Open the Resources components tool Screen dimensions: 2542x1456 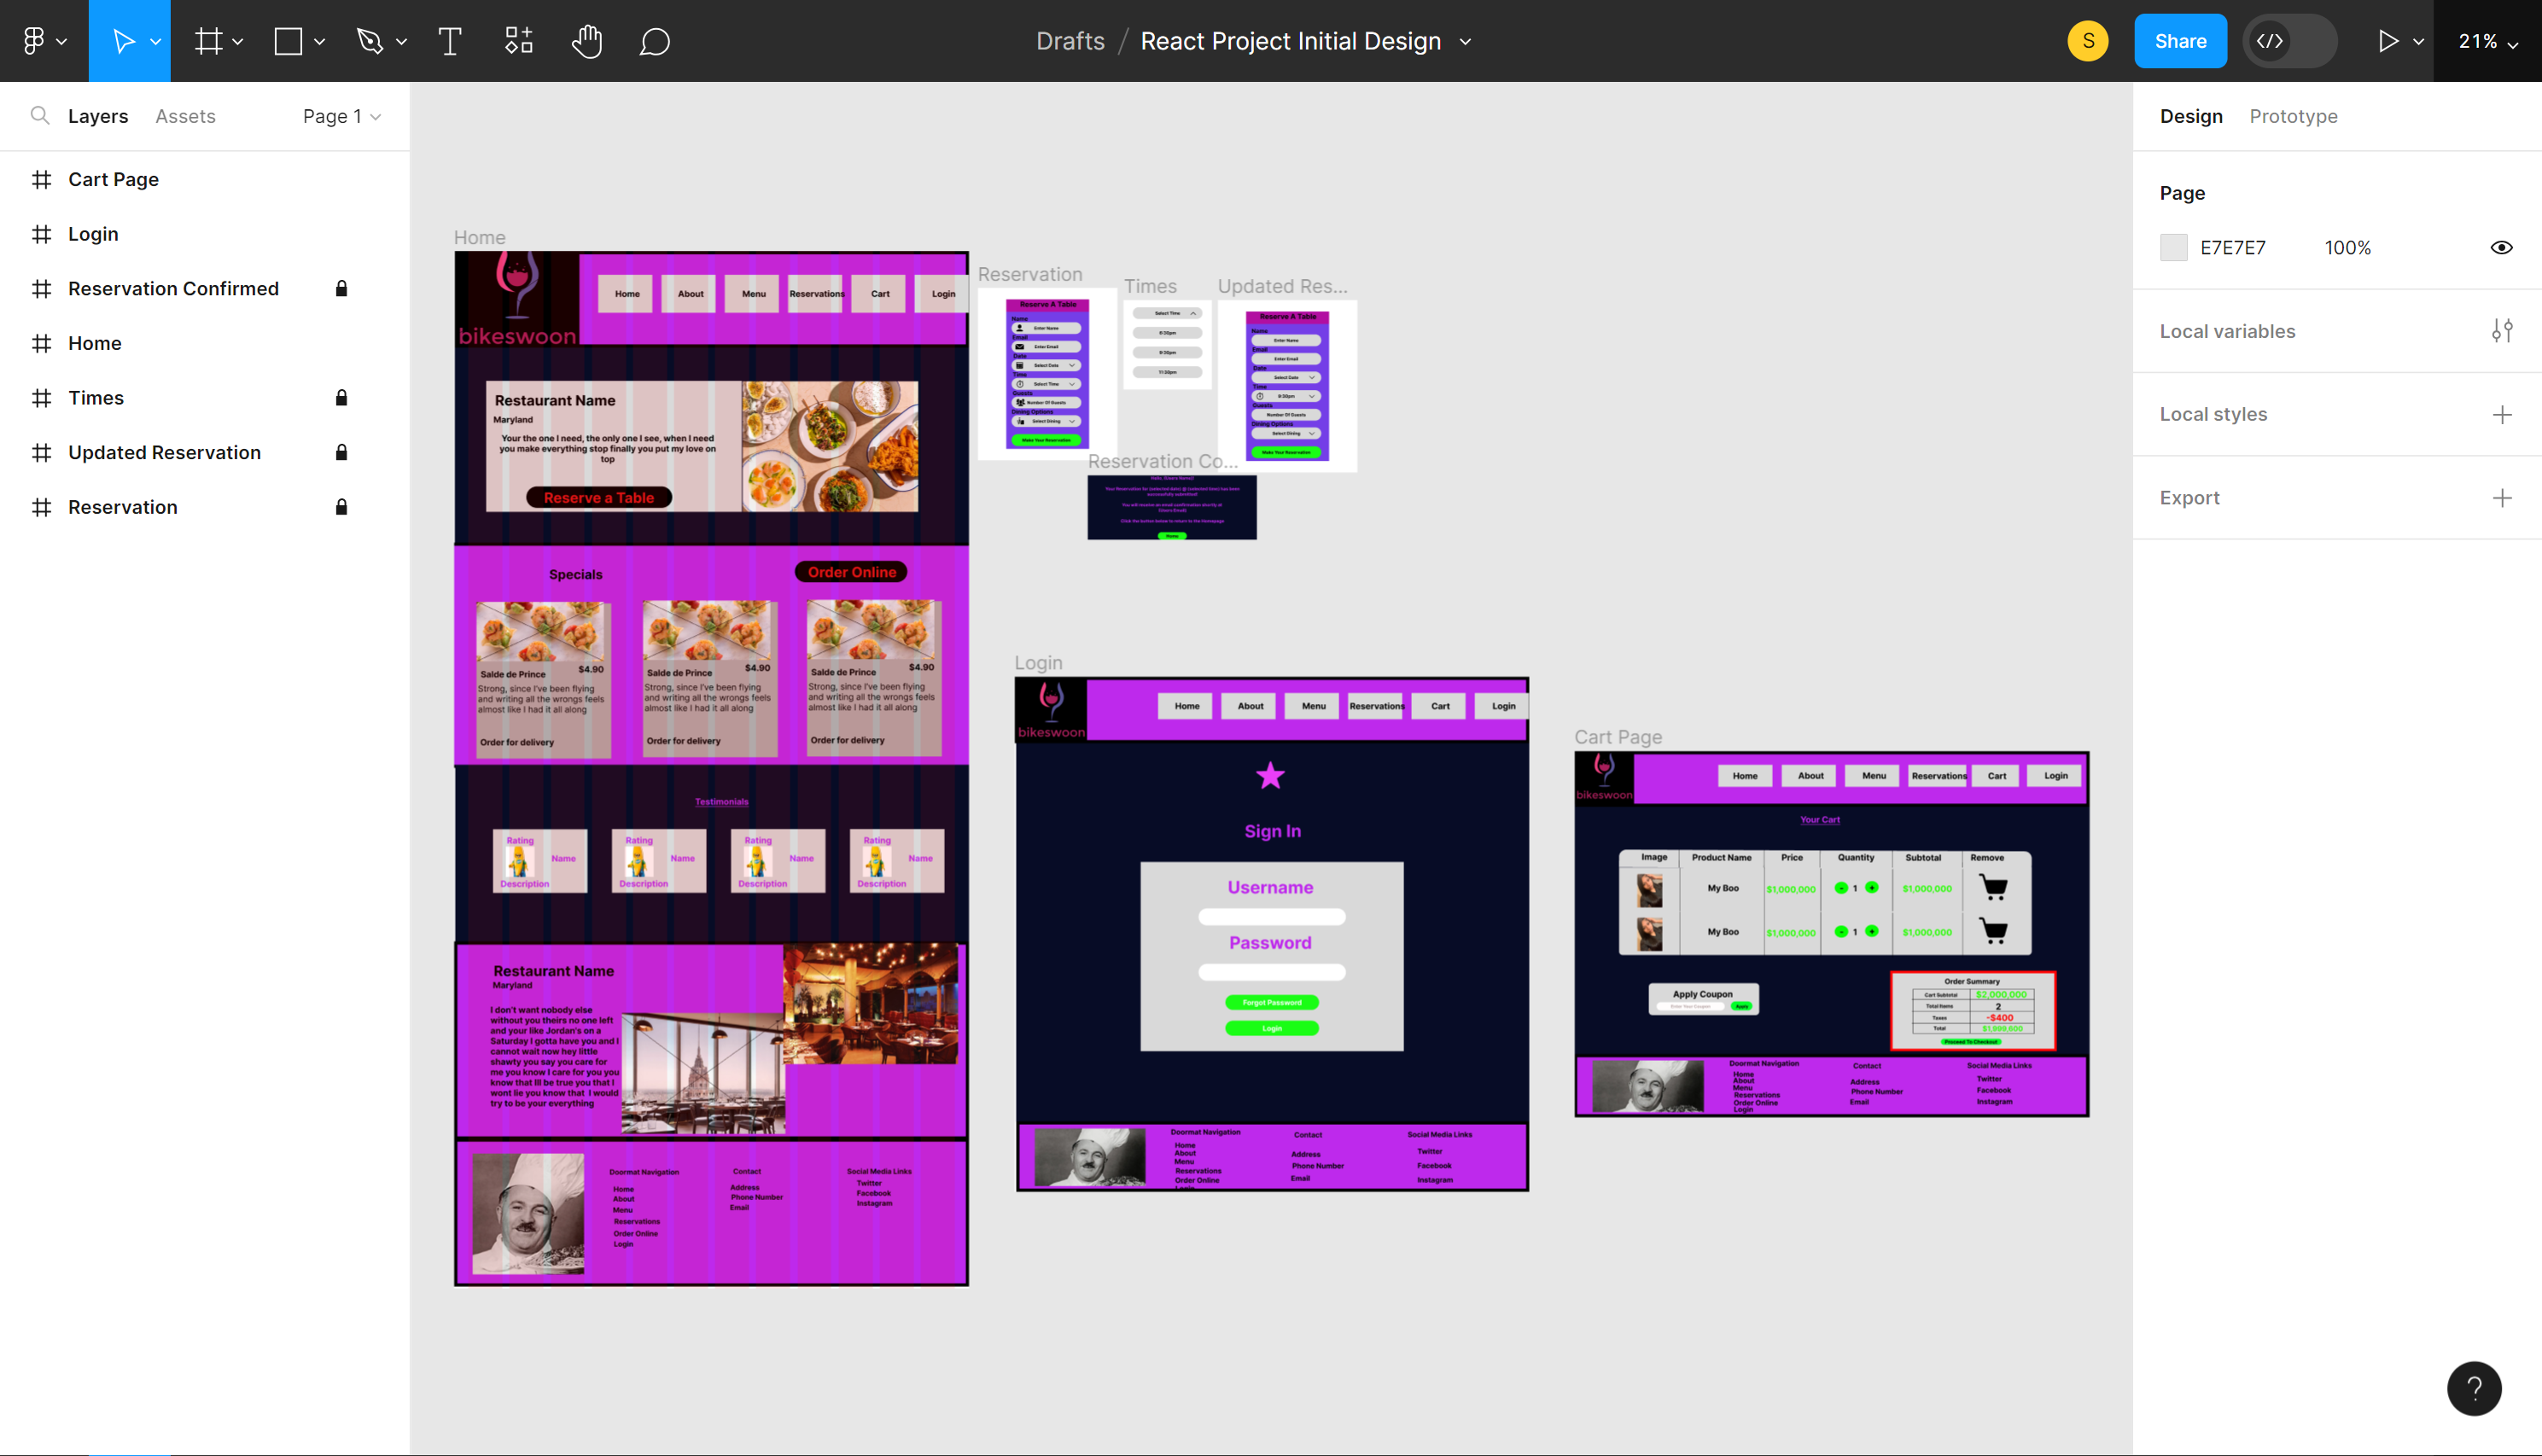pos(518,41)
